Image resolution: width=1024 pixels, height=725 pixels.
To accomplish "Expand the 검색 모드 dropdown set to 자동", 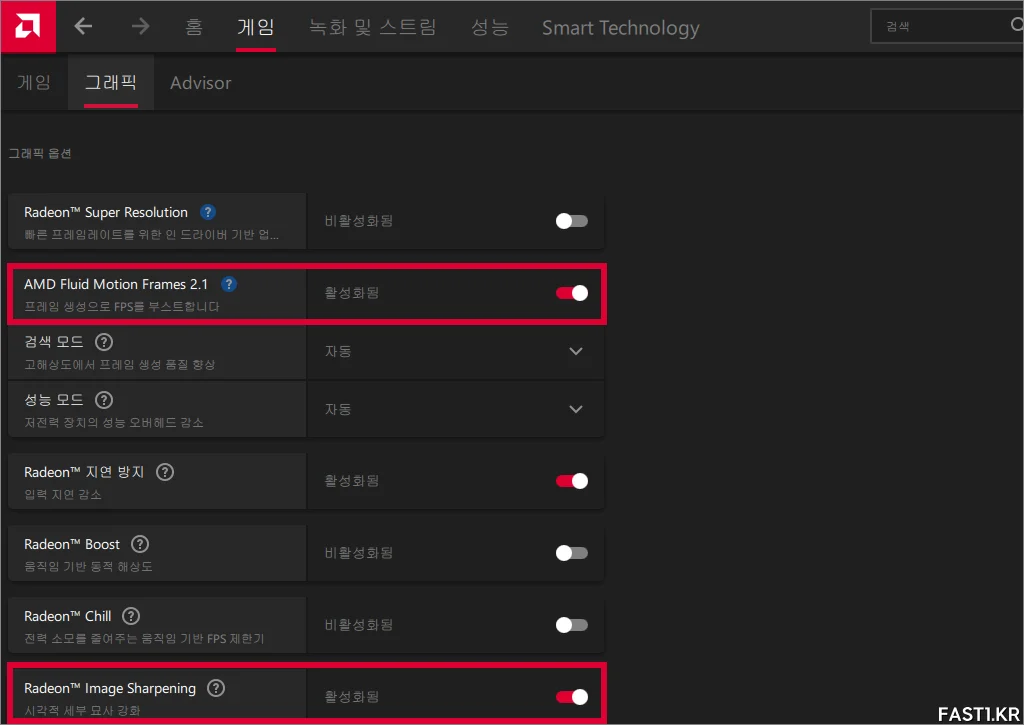I will 455,351.
